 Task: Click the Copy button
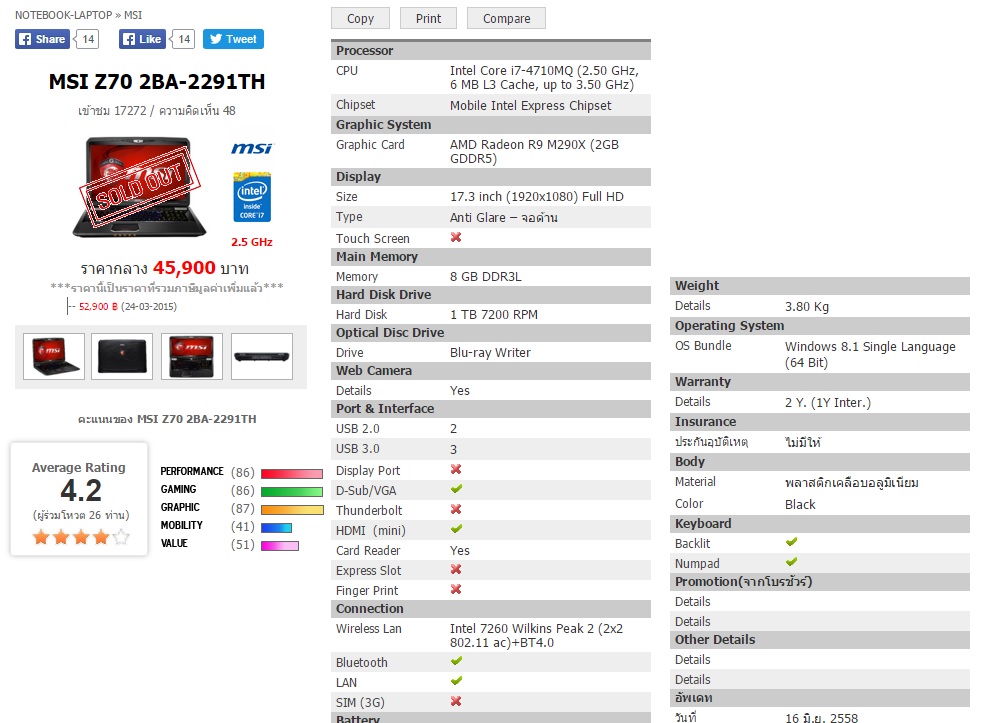click(361, 18)
